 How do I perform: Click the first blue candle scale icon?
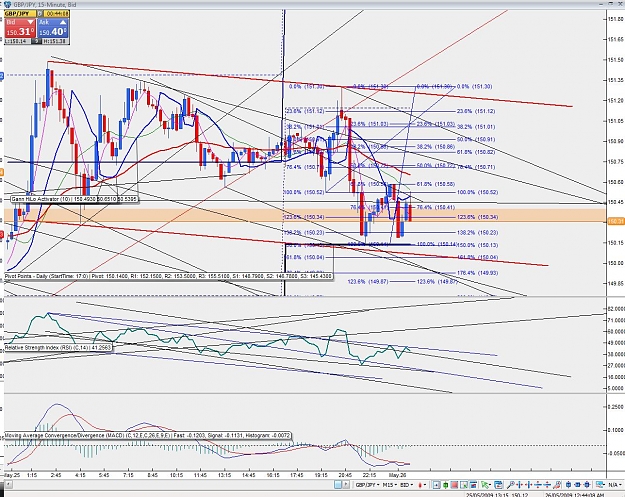(568, 485)
